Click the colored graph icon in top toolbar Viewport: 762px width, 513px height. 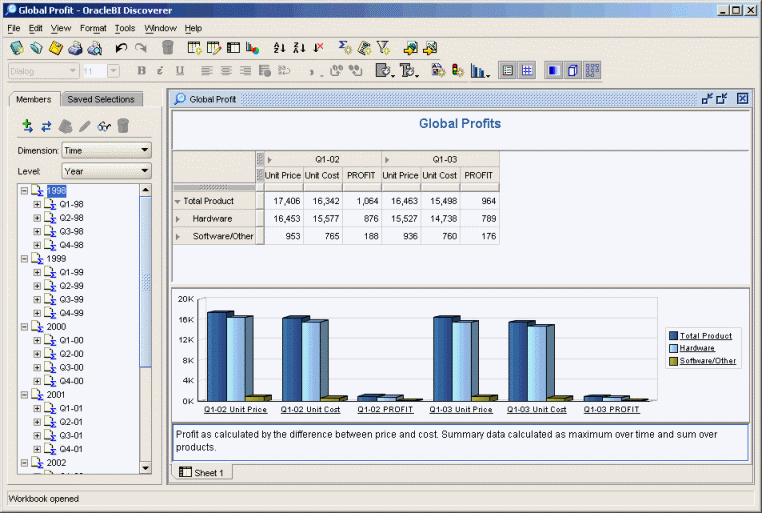tap(252, 48)
